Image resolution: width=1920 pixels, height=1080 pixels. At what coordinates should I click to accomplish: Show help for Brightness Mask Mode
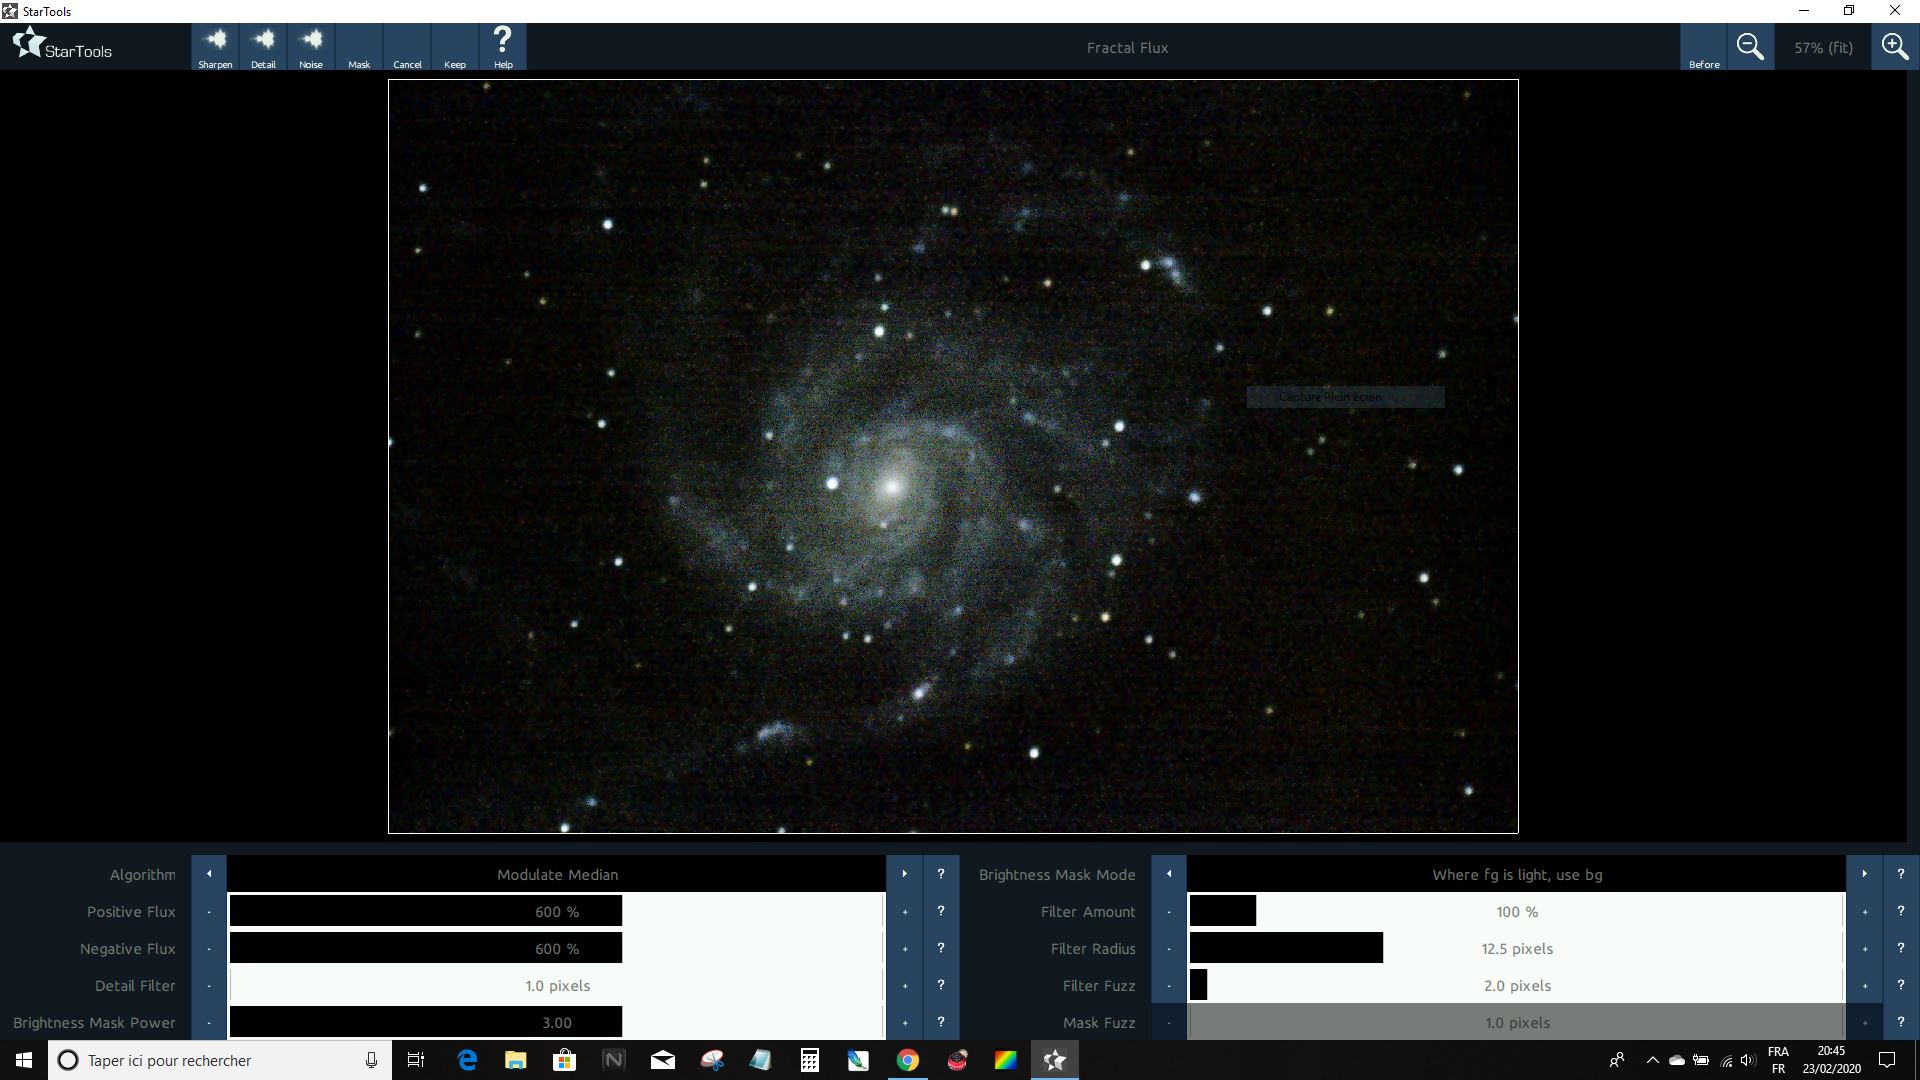click(1901, 874)
